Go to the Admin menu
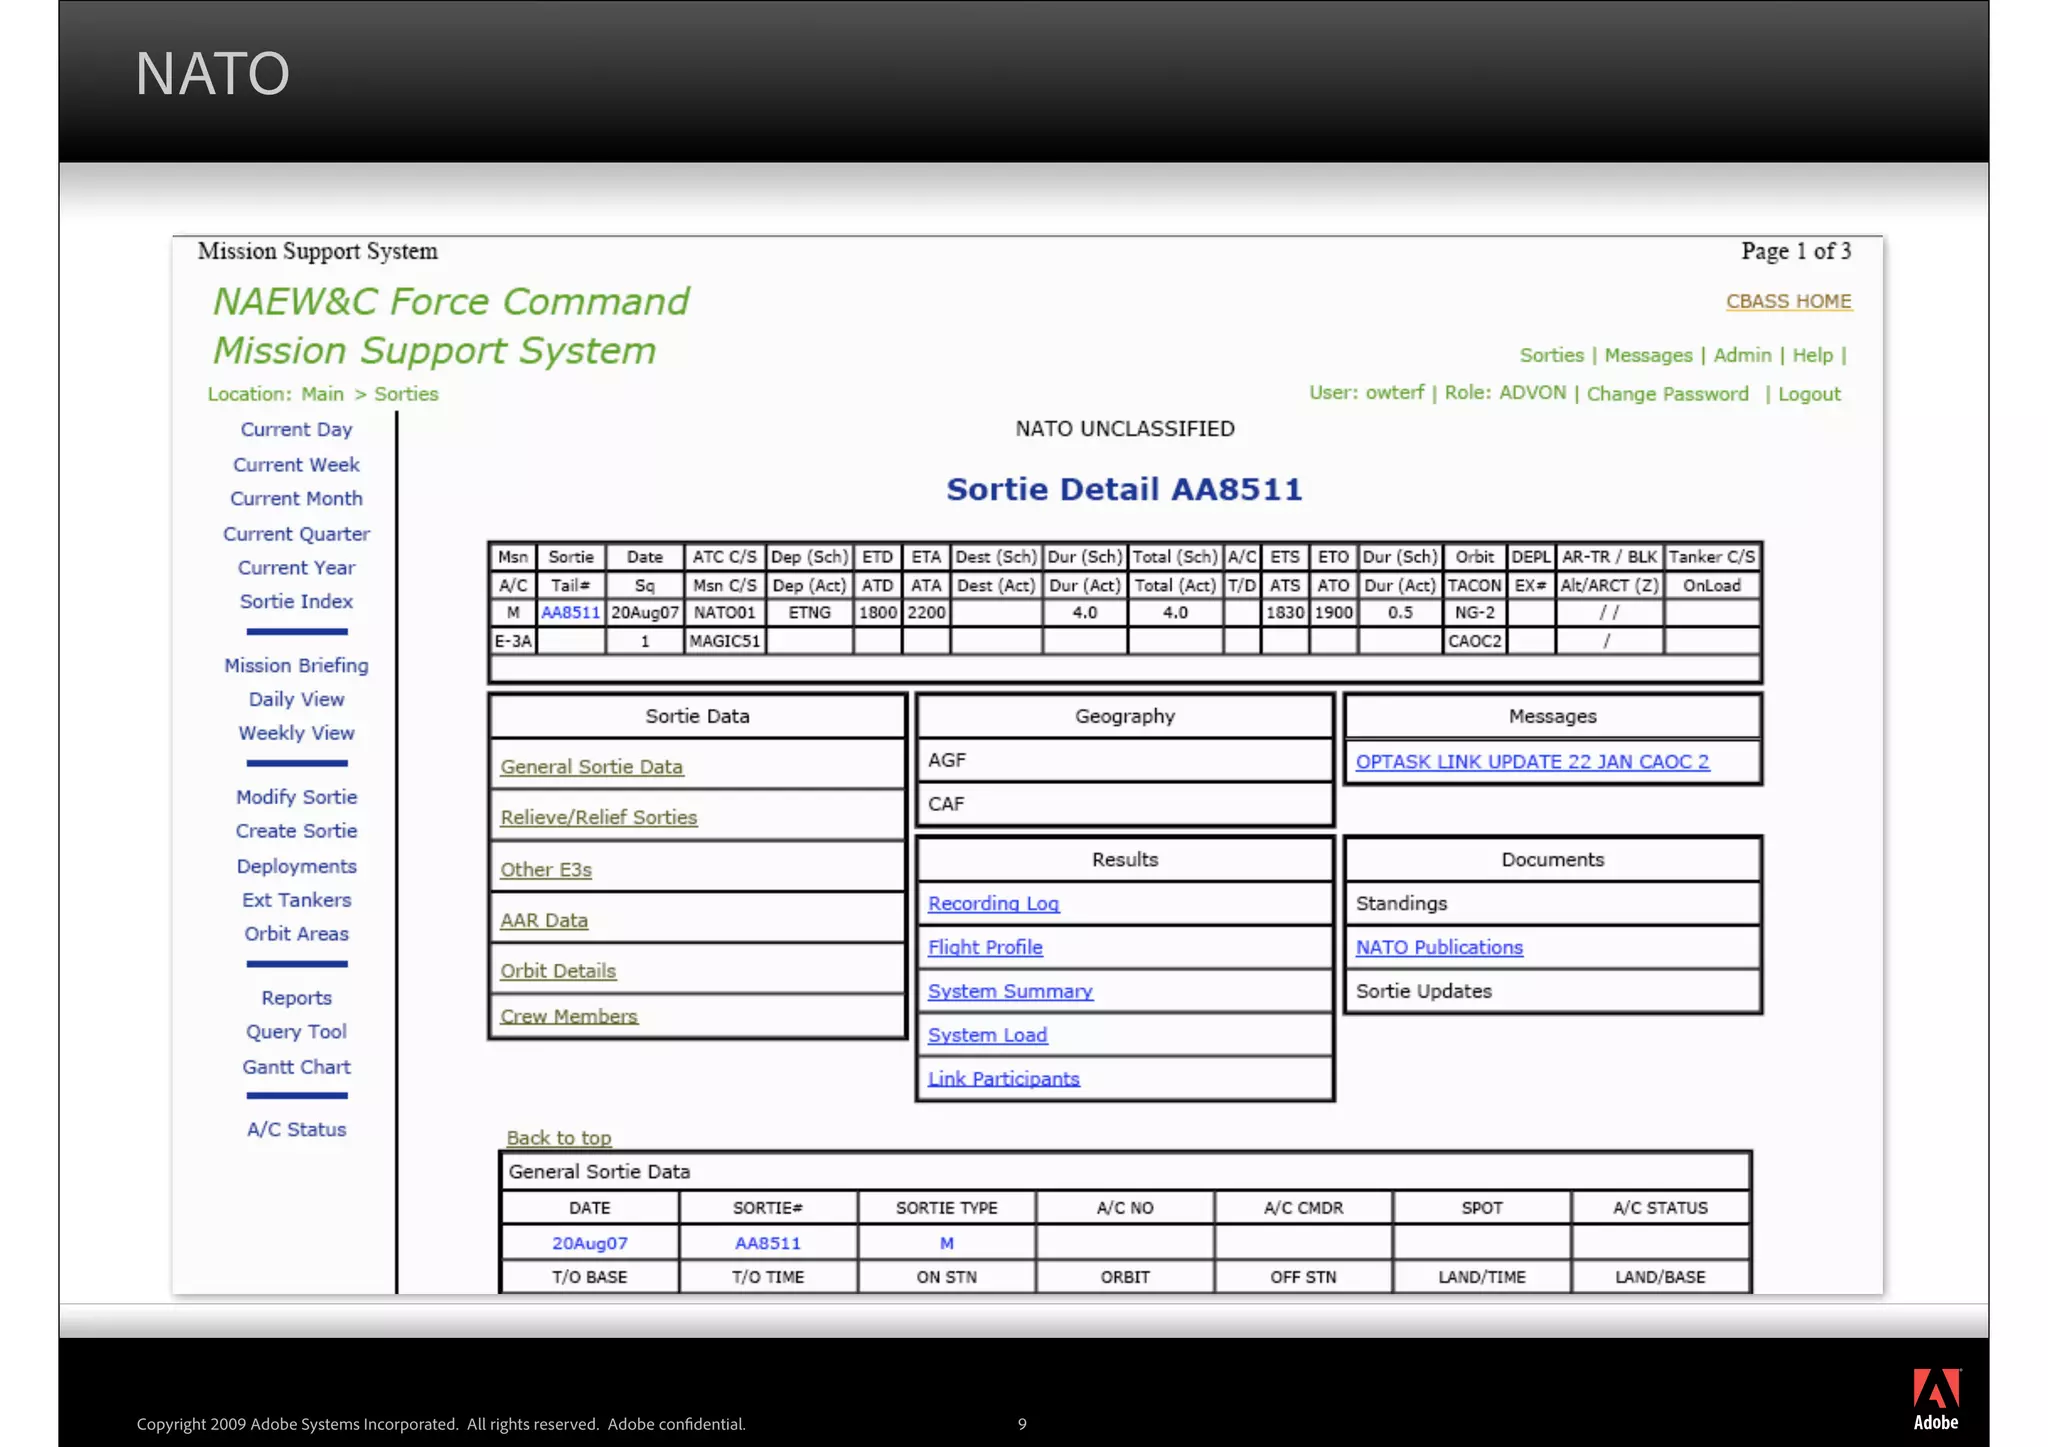This screenshot has height=1447, width=2048. tap(1741, 355)
